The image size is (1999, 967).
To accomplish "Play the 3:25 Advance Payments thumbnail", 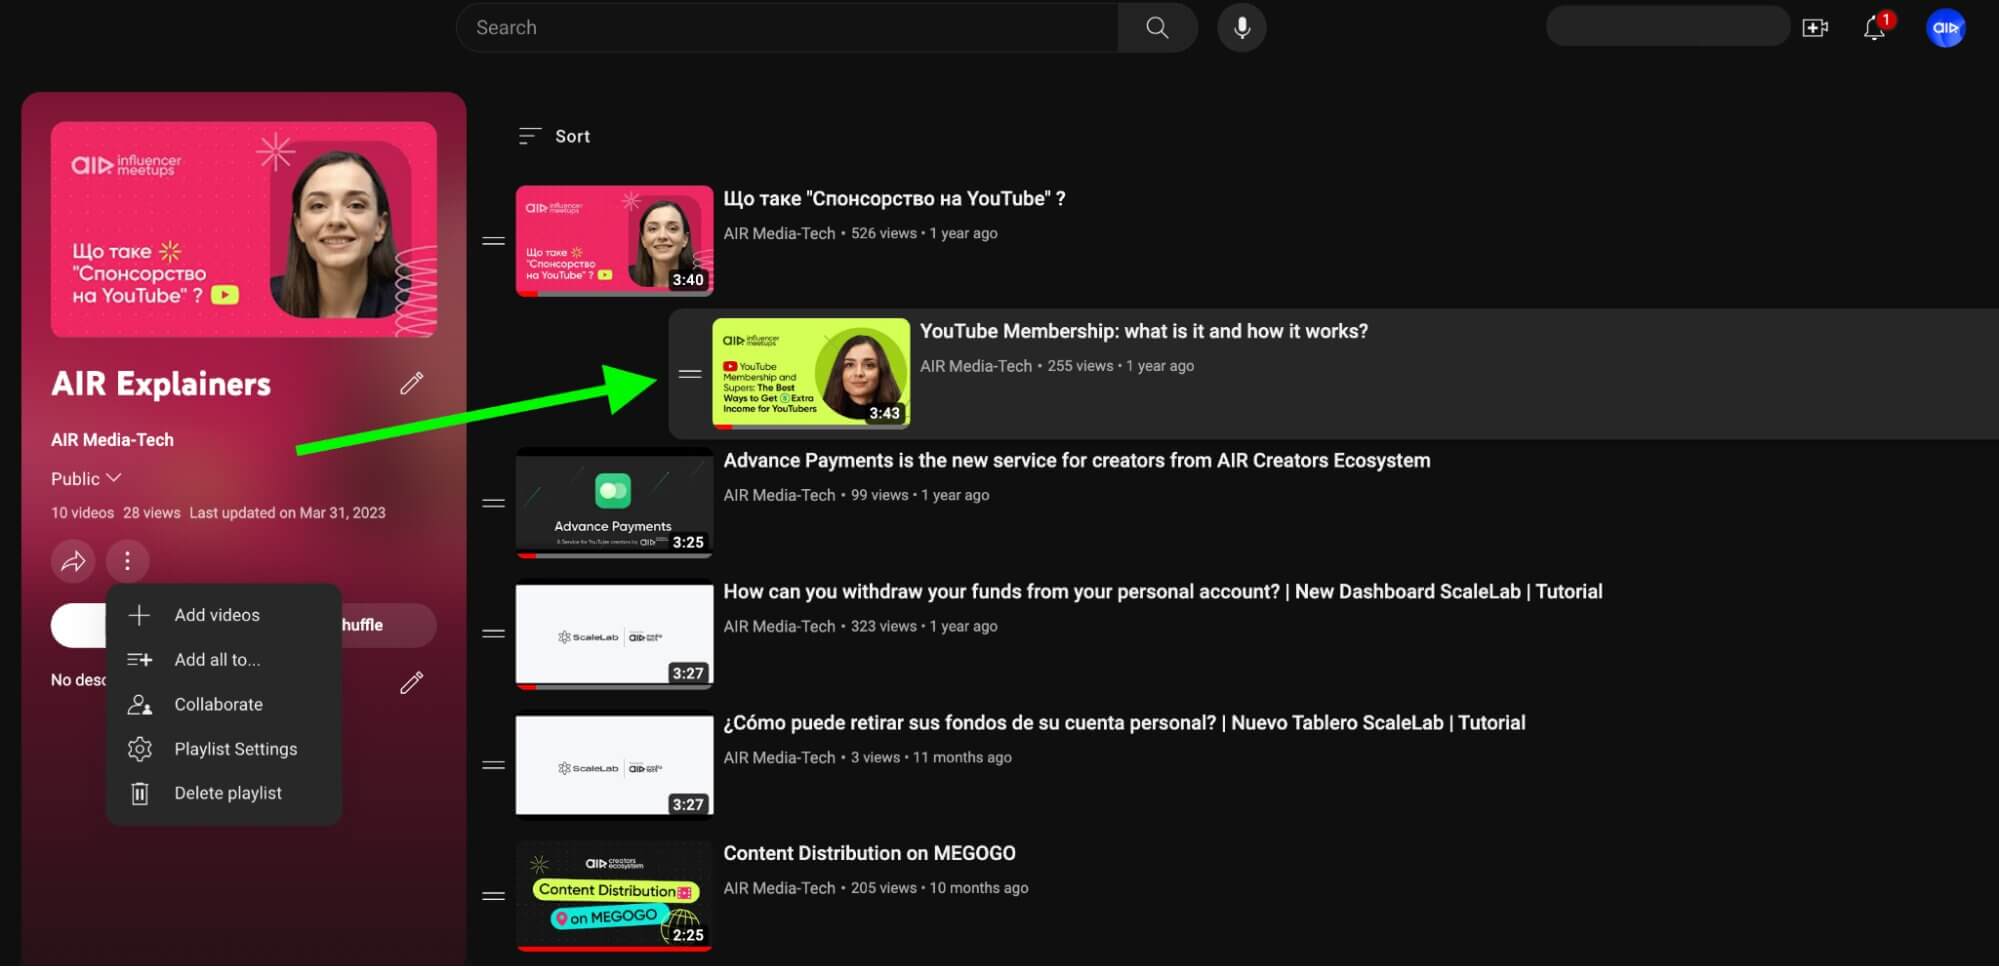I will coord(614,503).
